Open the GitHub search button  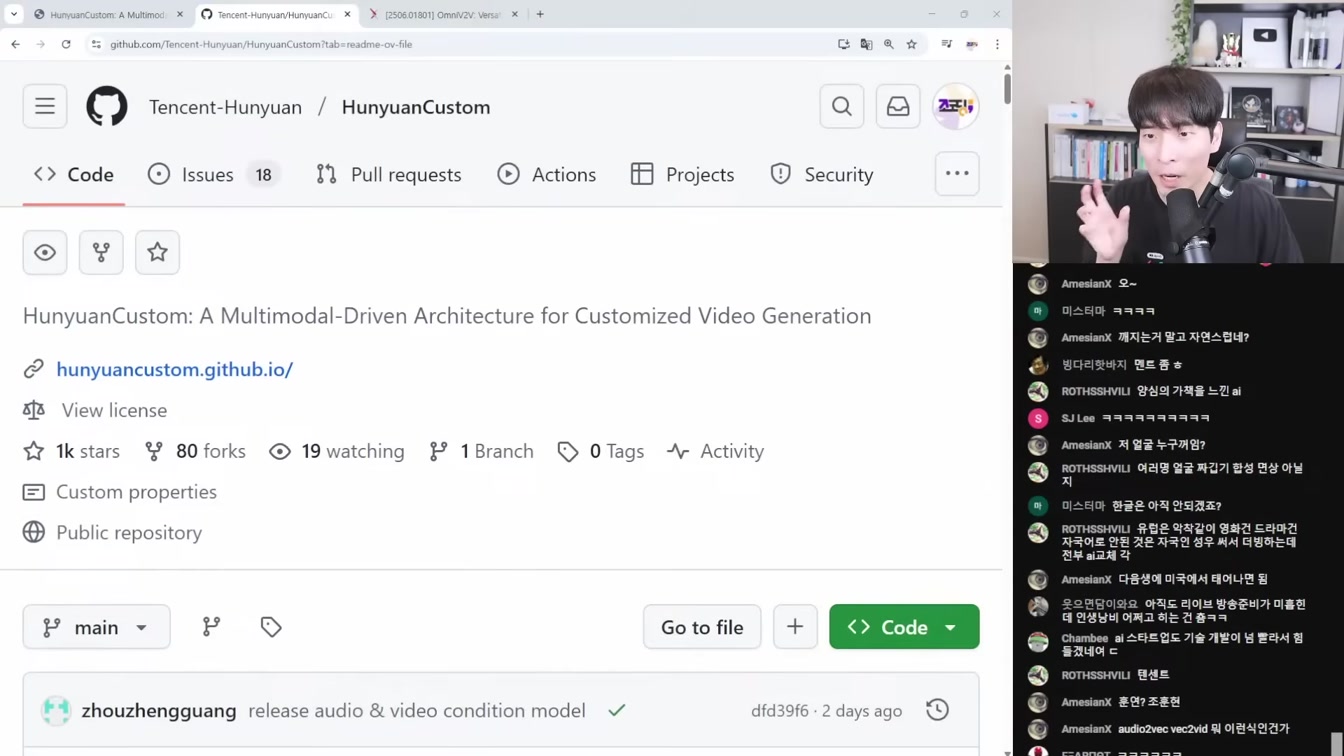click(842, 106)
